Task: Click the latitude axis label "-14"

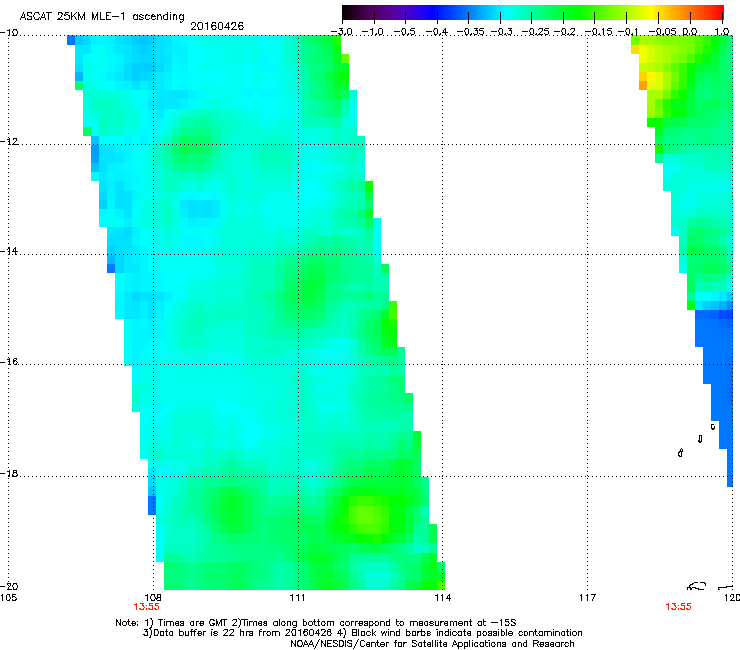Action: [x=9, y=251]
